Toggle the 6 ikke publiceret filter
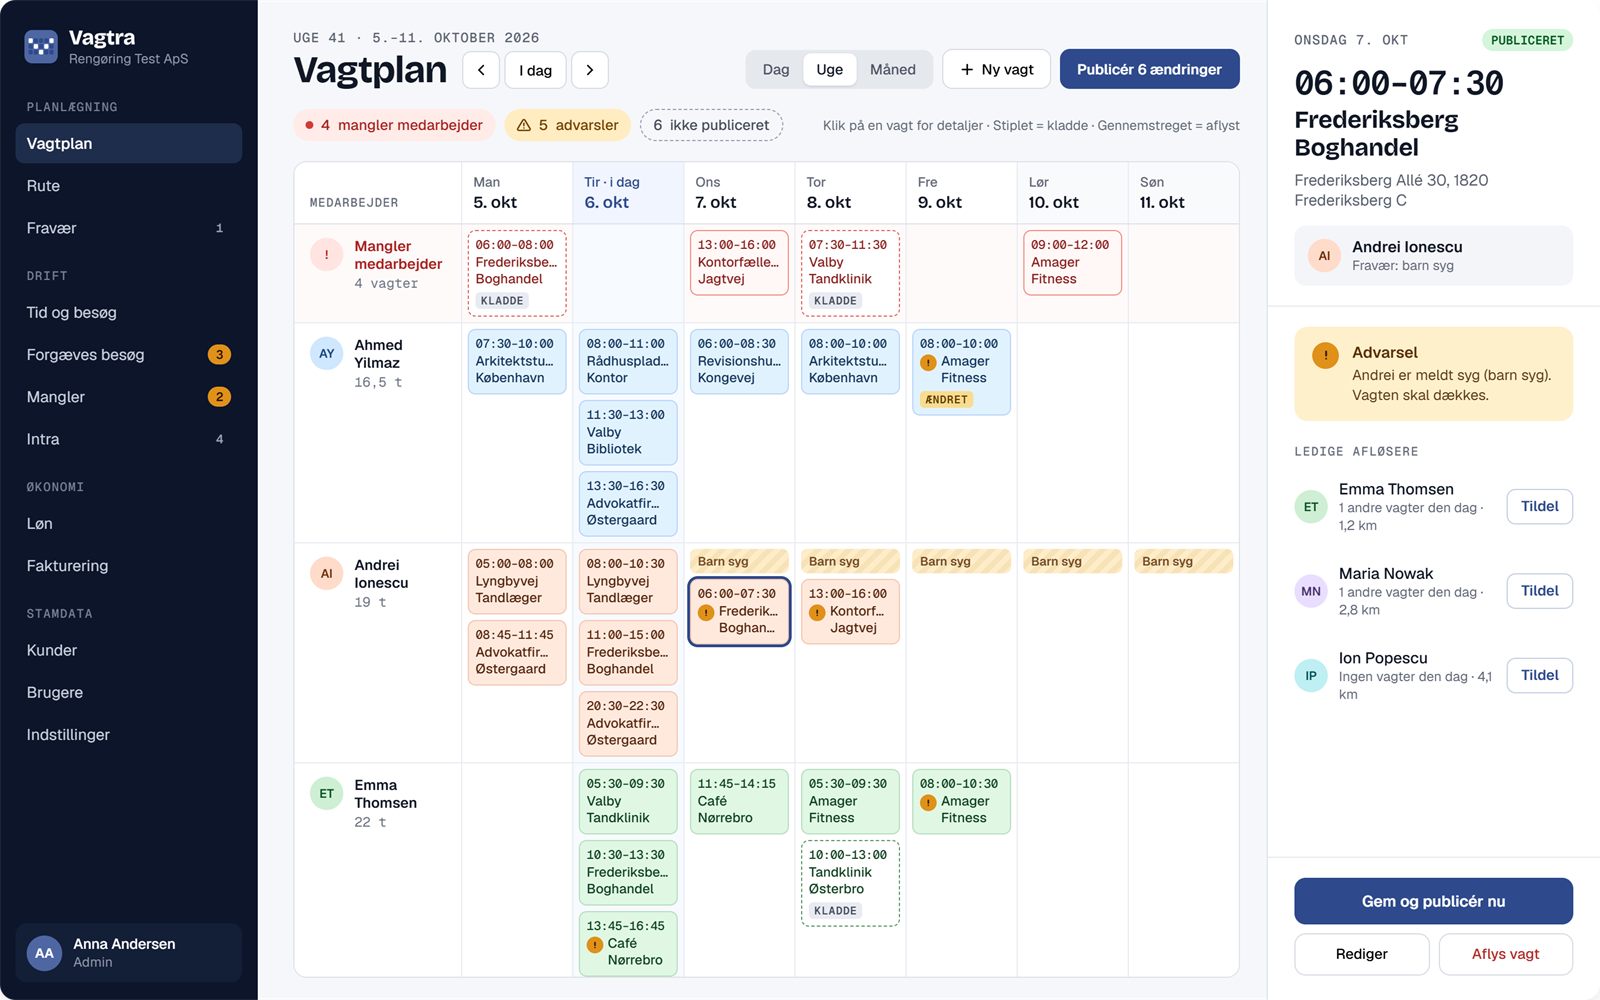The width and height of the screenshot is (1600, 1000). click(x=711, y=125)
